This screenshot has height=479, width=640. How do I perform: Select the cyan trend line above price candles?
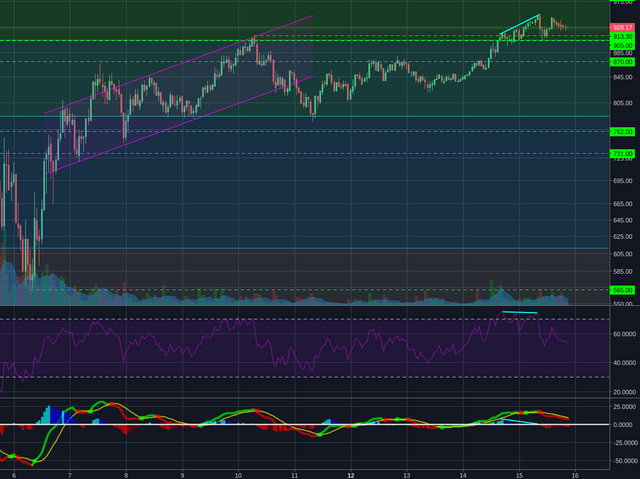pyautogui.click(x=520, y=24)
